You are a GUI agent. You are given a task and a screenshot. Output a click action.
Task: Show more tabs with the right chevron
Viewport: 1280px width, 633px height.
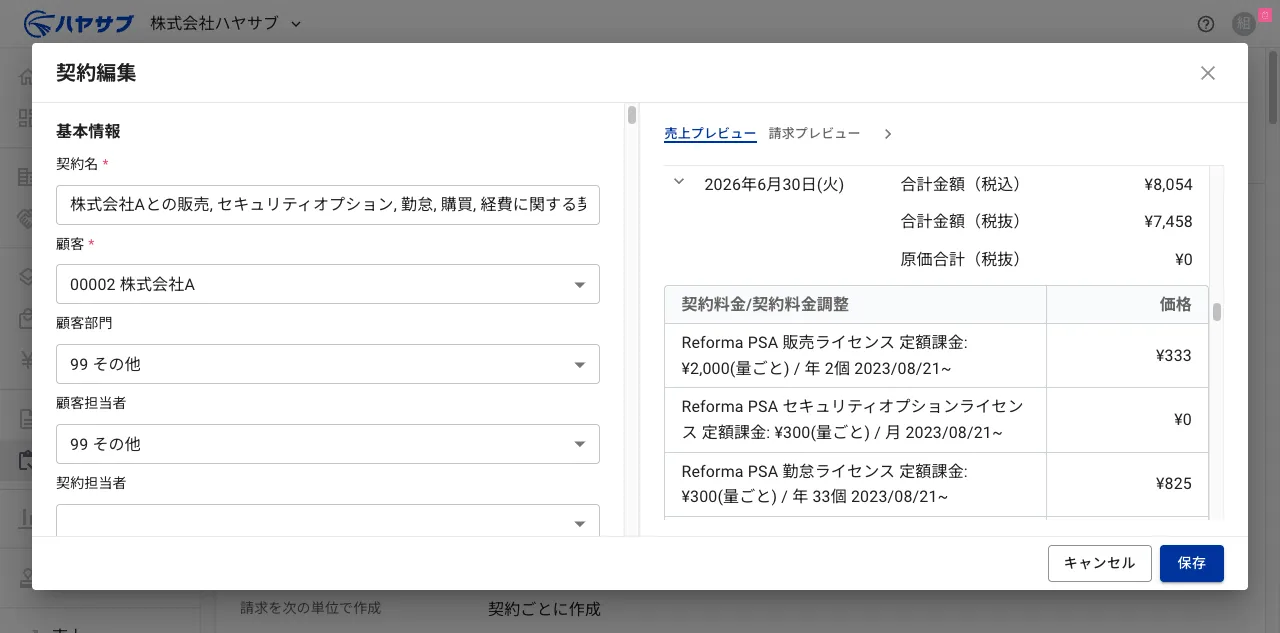887,134
